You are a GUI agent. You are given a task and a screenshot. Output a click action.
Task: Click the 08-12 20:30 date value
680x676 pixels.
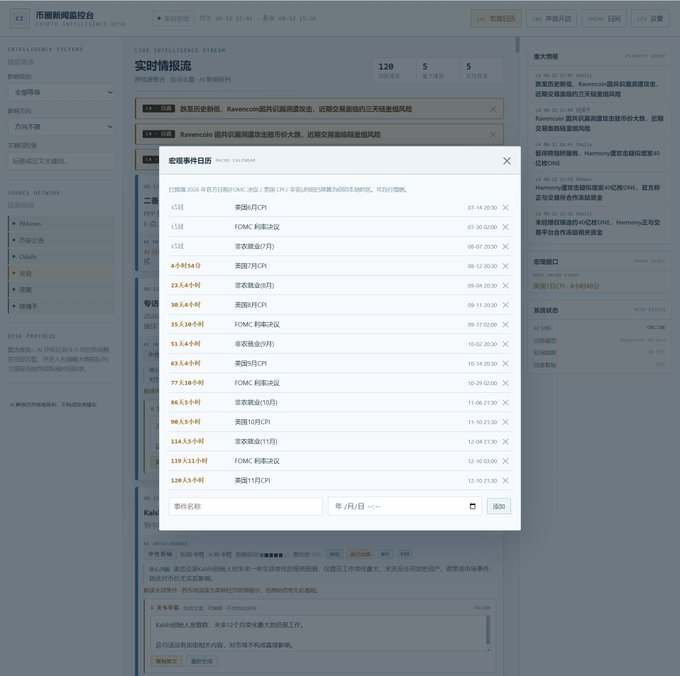point(482,266)
